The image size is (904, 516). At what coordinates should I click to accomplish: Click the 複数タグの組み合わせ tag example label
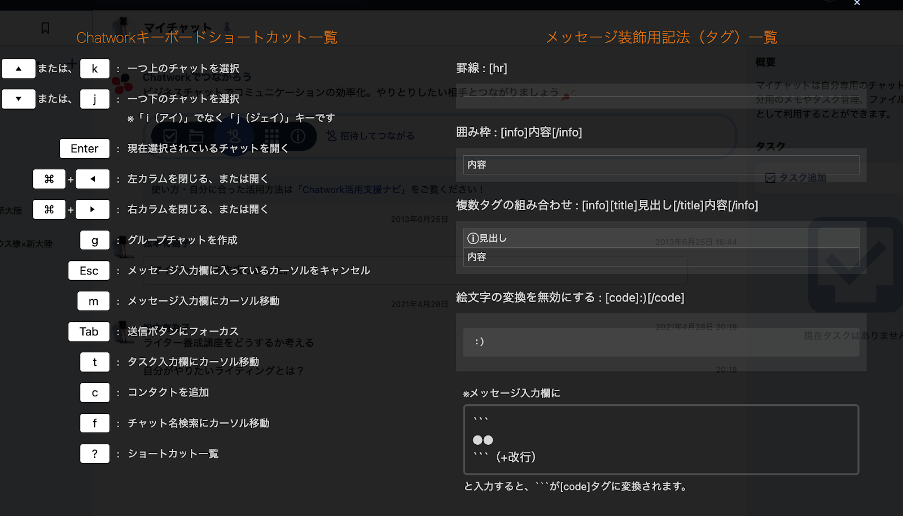click(x=607, y=205)
